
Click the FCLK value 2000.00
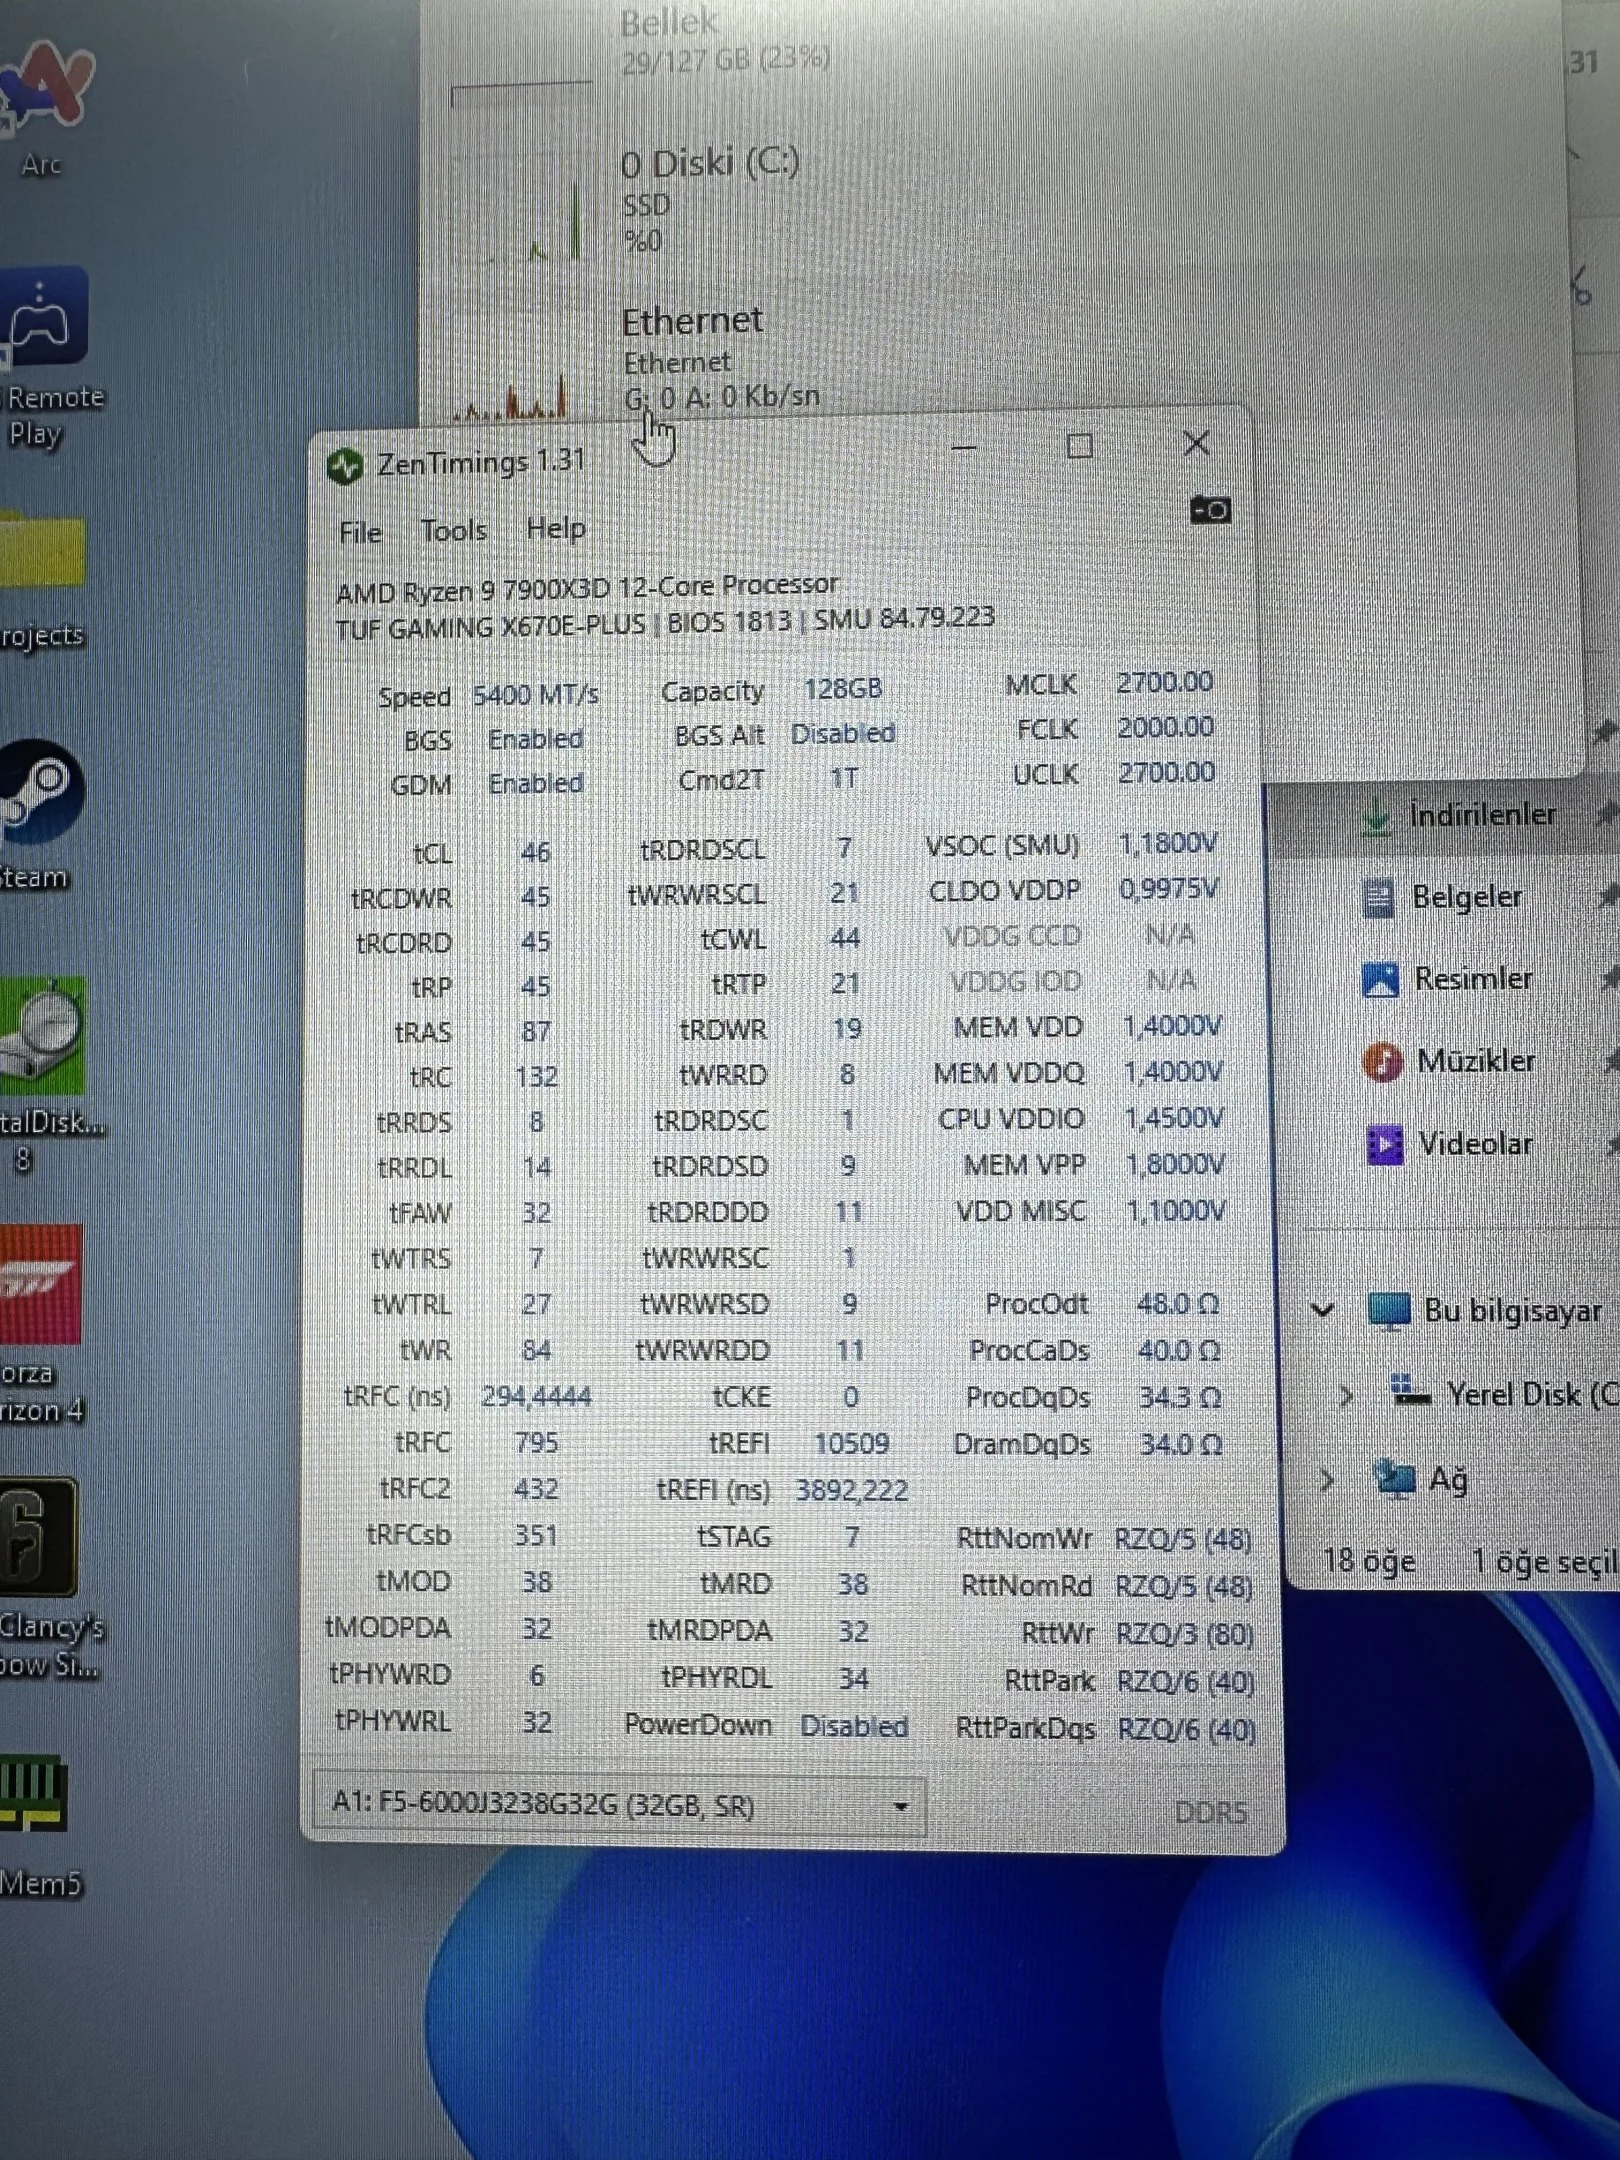pyautogui.click(x=1166, y=727)
